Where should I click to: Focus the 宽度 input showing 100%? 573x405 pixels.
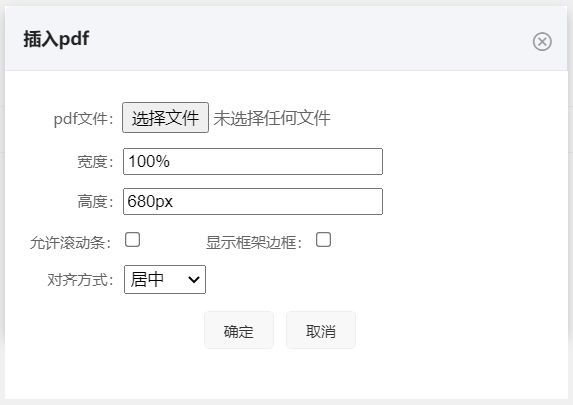(253, 162)
